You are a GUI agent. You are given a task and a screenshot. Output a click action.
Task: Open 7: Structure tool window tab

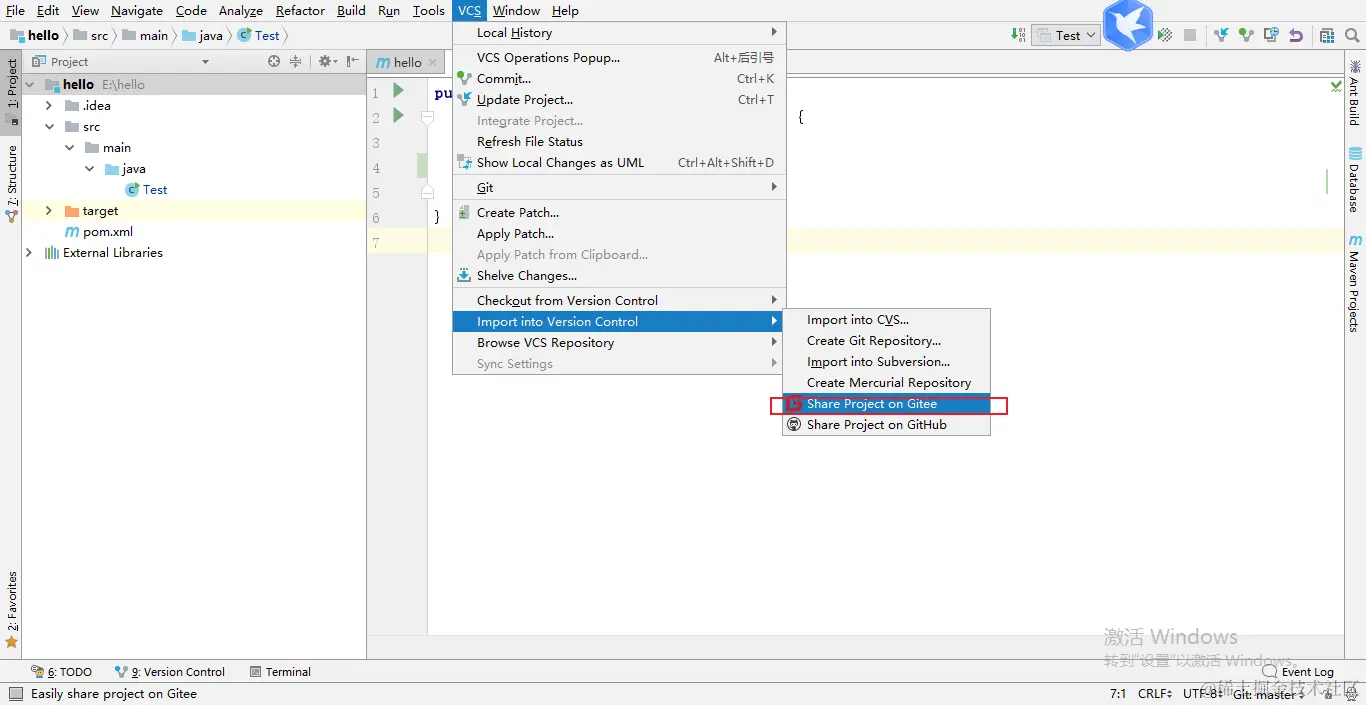pos(11,182)
